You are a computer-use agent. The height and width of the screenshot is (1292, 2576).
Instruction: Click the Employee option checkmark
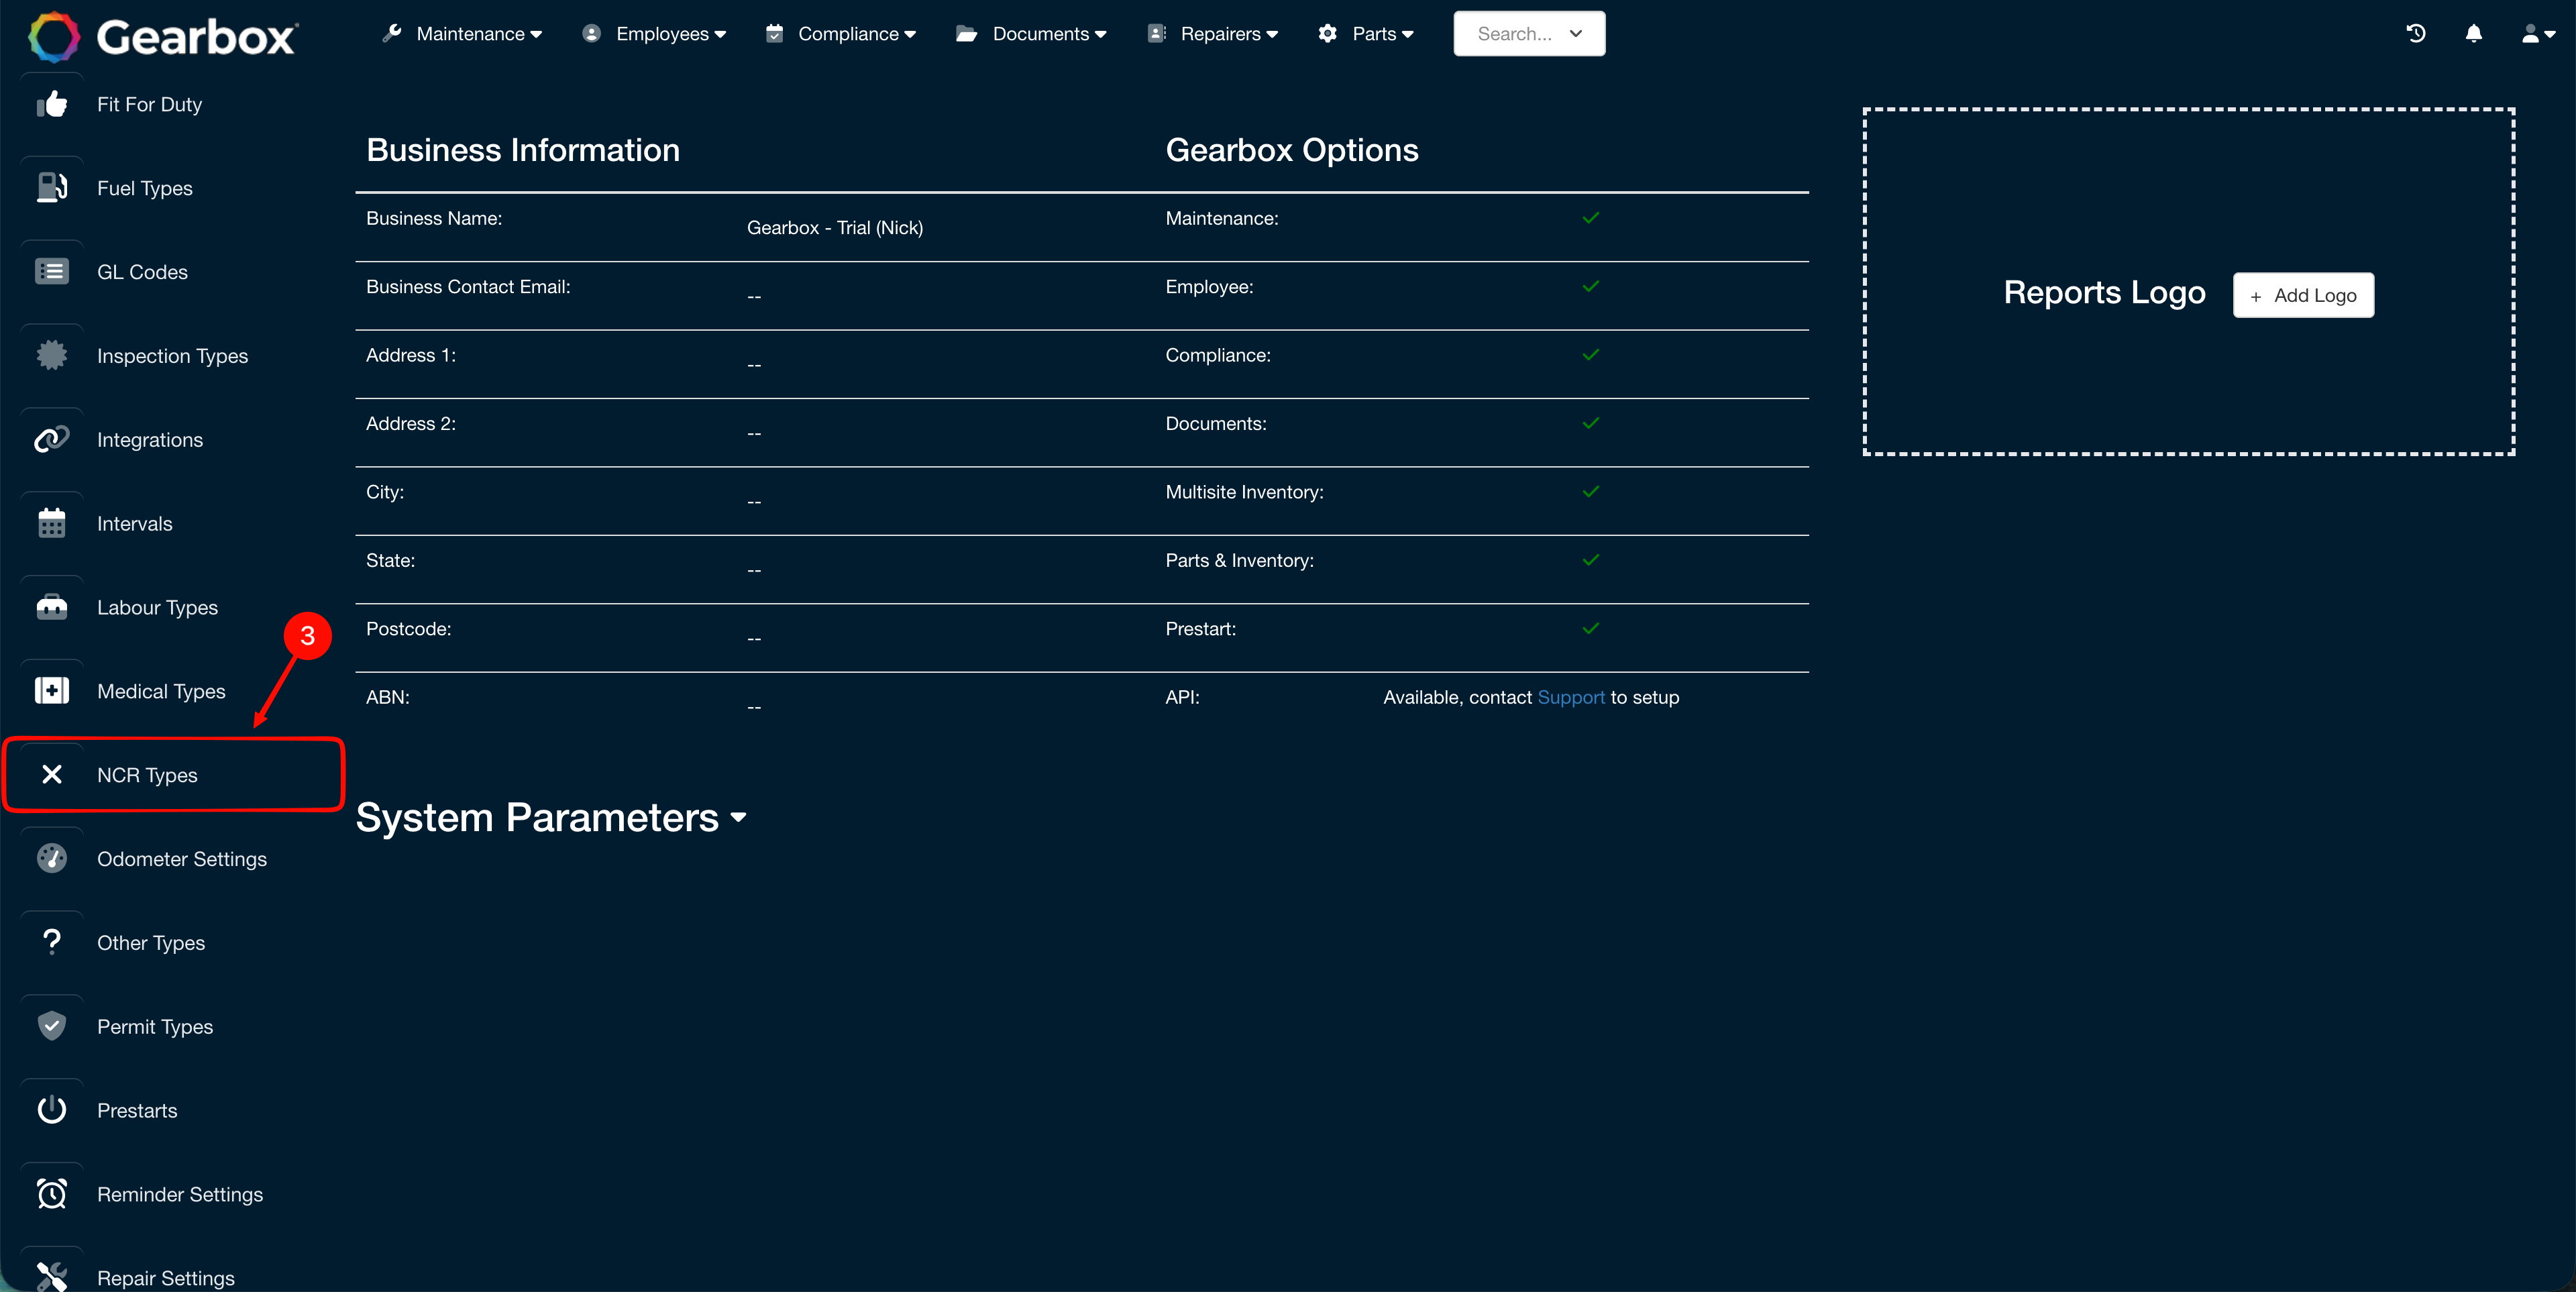(x=1590, y=286)
